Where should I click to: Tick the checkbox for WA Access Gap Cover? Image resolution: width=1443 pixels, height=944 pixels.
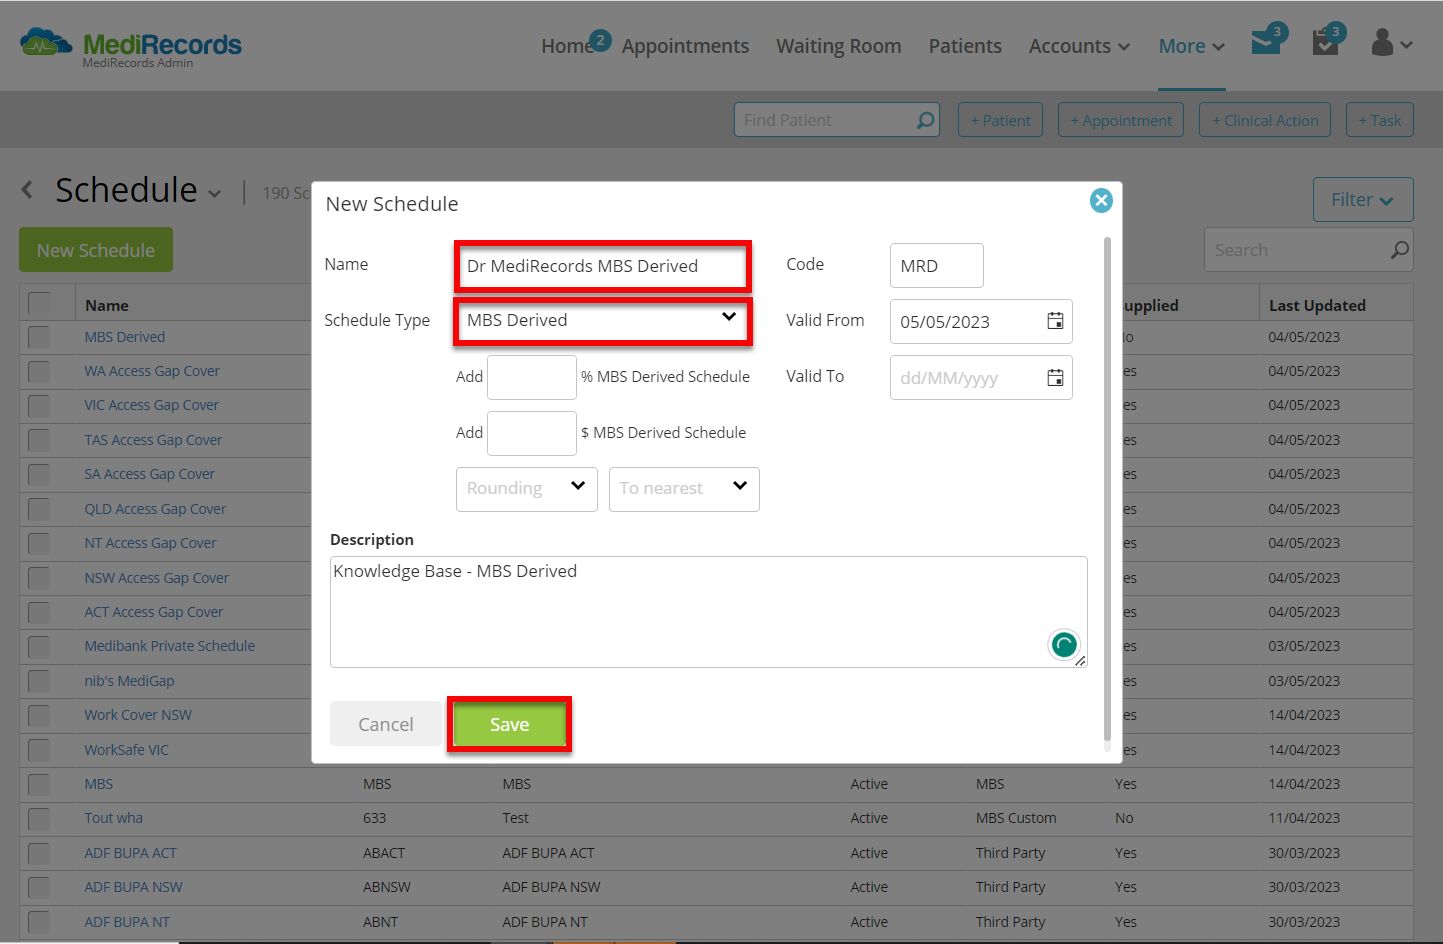coord(39,371)
